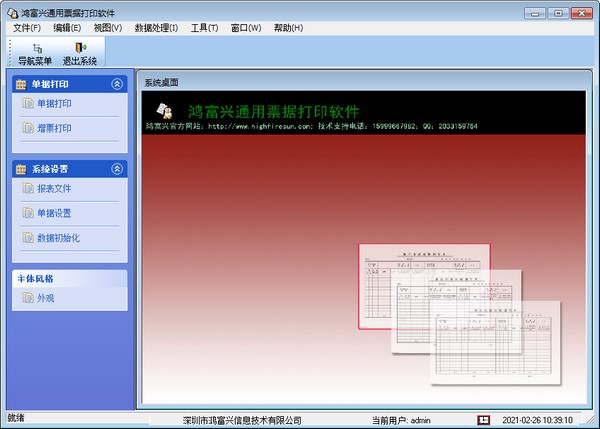This screenshot has height=429, width=600.
Task: Click 深圳市鸿富兴信息技术有限公司 in status bar
Action: [242, 421]
